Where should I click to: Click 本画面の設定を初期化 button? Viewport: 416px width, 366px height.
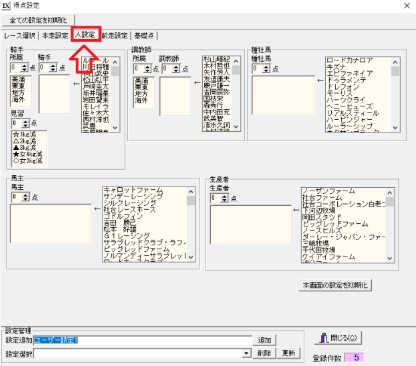point(335,285)
